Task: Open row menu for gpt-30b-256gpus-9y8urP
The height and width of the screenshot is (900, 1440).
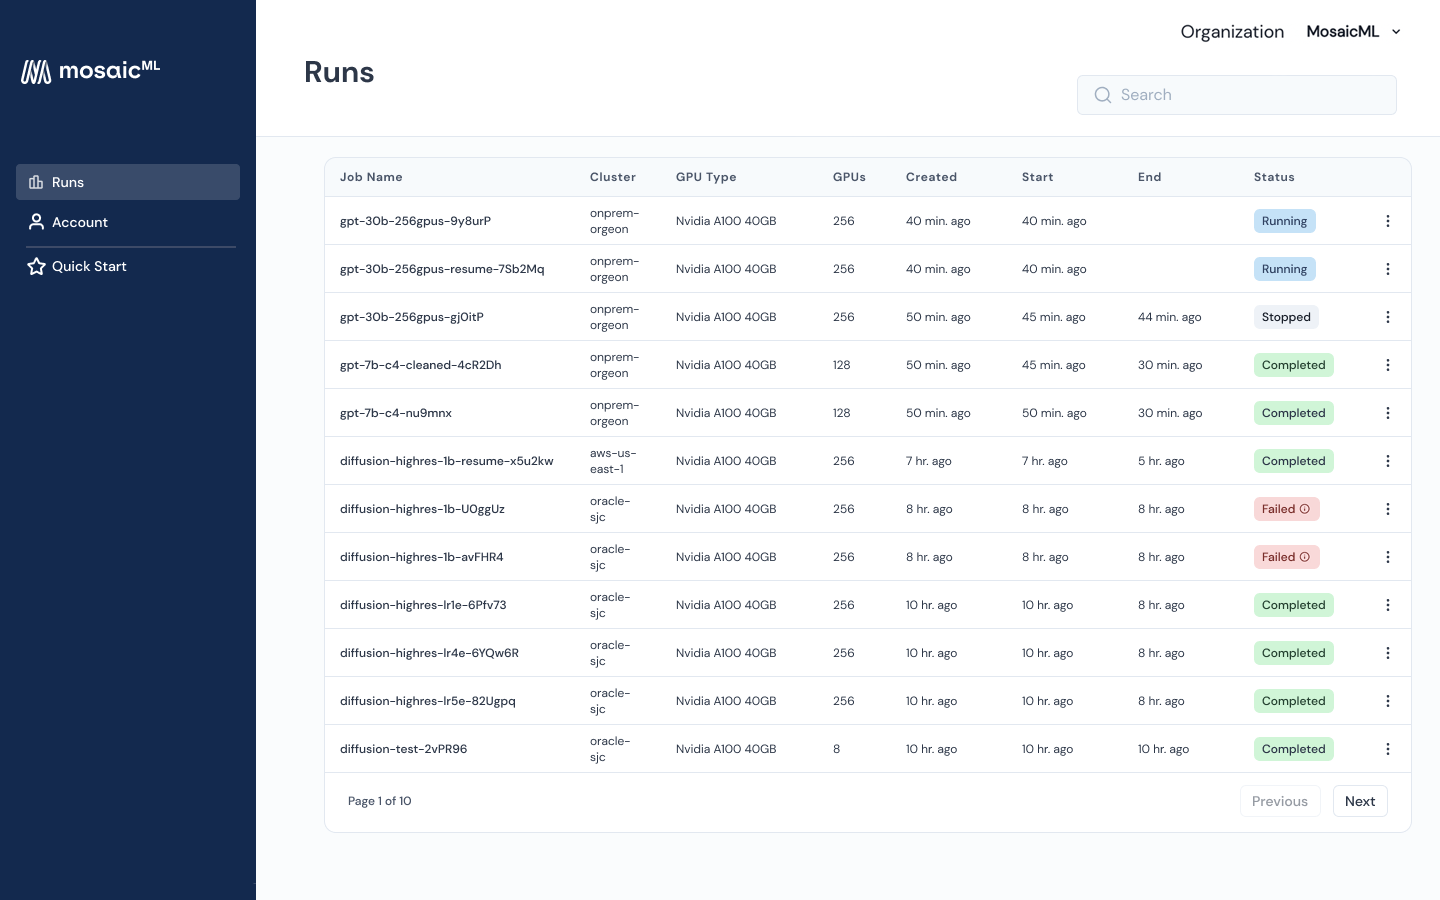Action: point(1388,221)
